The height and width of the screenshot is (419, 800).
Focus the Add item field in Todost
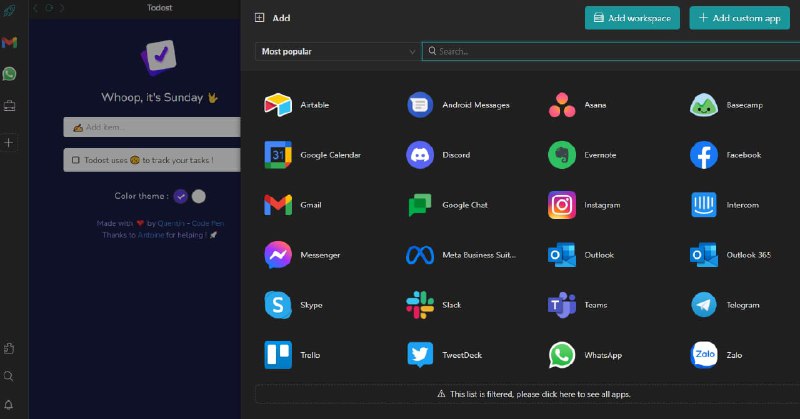152,127
